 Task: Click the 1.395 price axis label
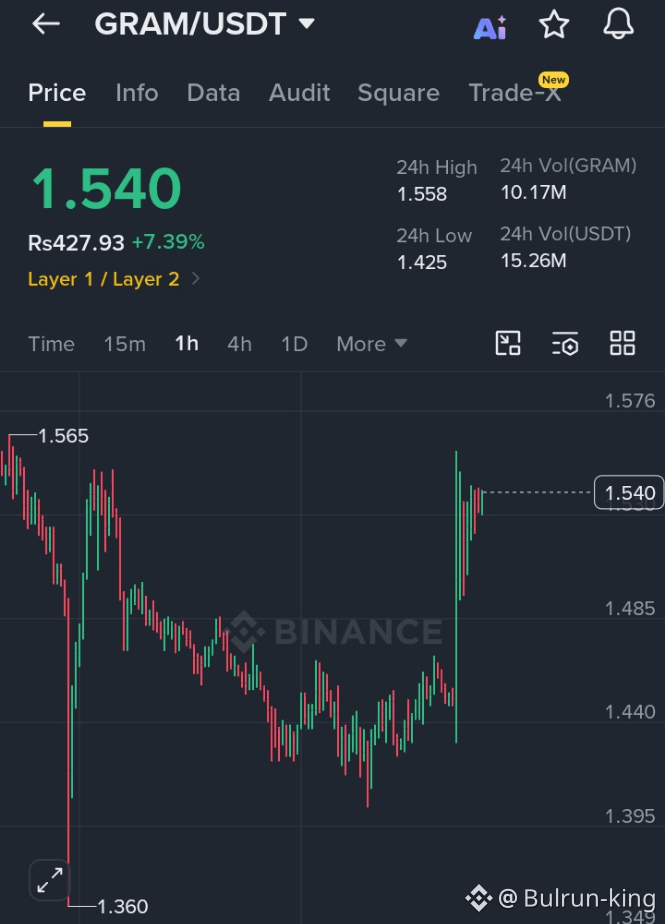point(630,816)
